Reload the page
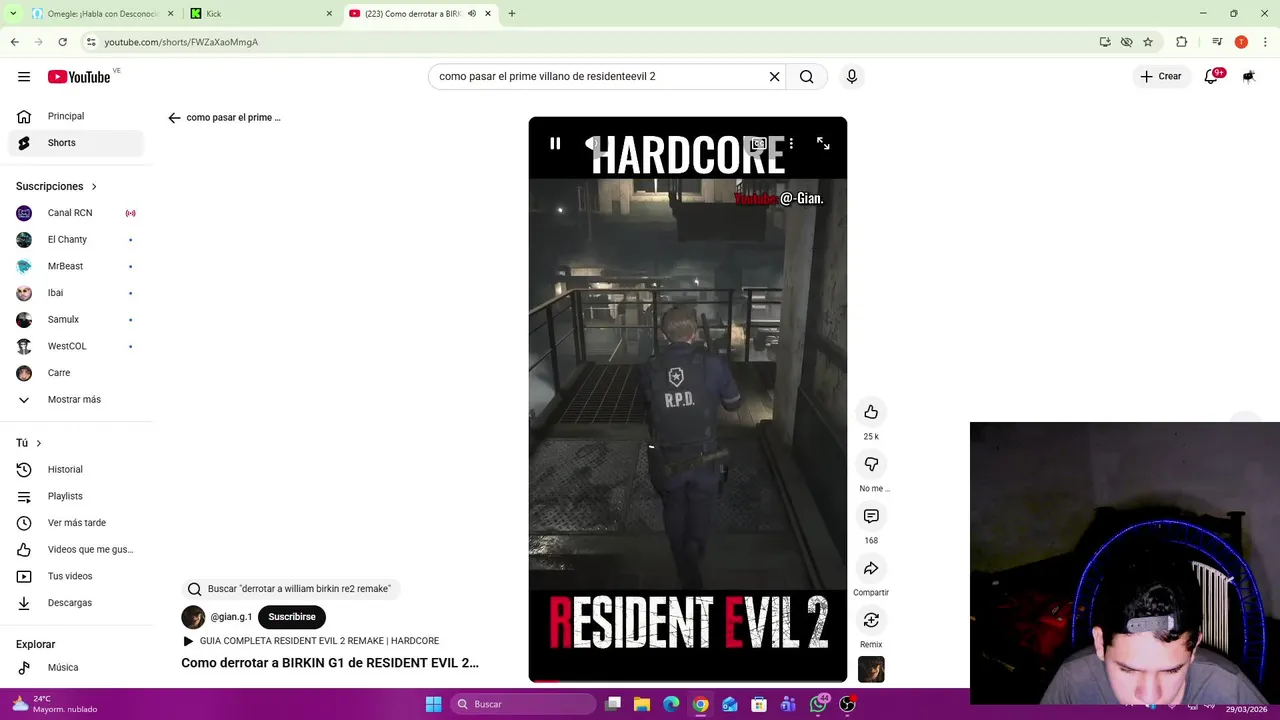Image resolution: width=1280 pixels, height=720 pixels. 62,42
